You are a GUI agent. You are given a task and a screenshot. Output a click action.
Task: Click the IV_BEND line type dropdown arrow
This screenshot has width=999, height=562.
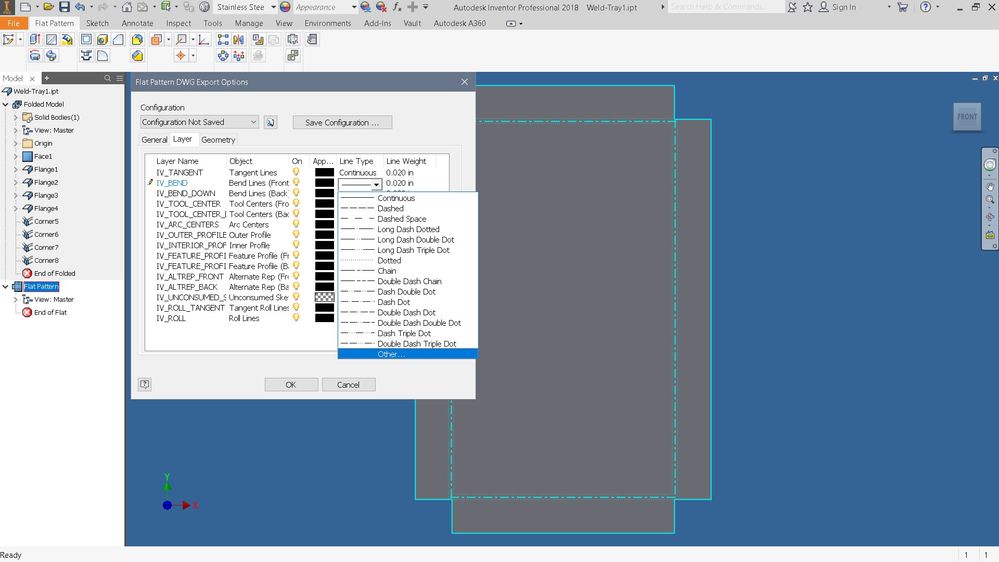click(377, 184)
